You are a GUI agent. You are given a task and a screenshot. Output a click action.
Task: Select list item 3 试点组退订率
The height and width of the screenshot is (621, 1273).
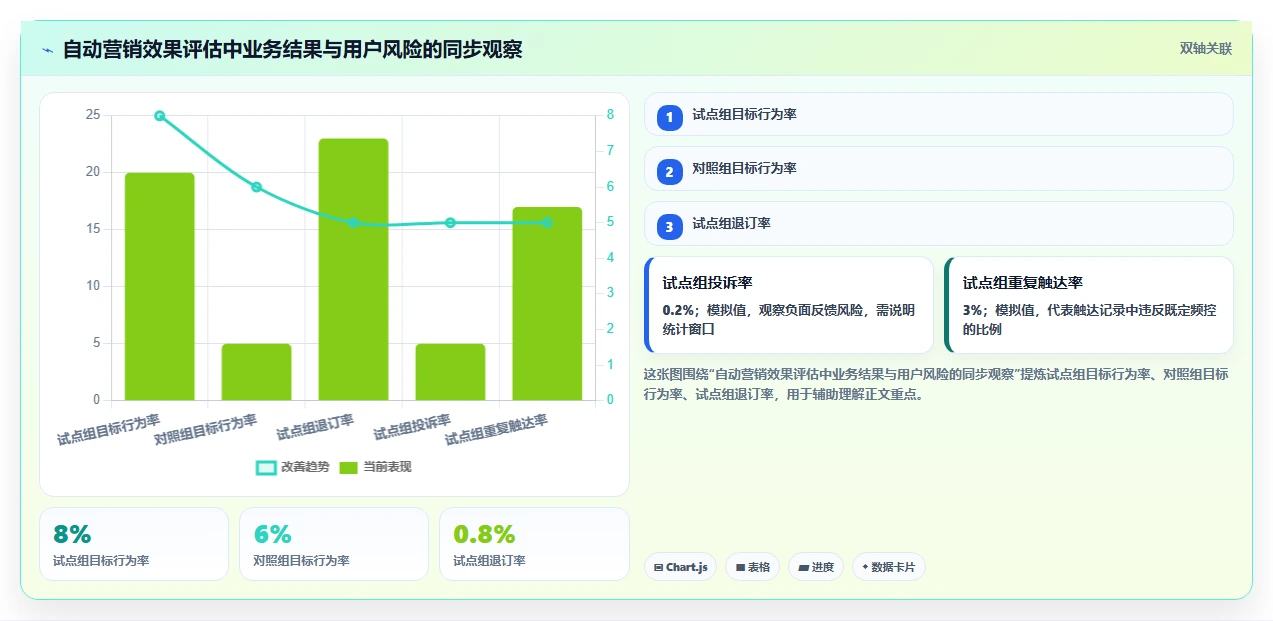point(938,223)
